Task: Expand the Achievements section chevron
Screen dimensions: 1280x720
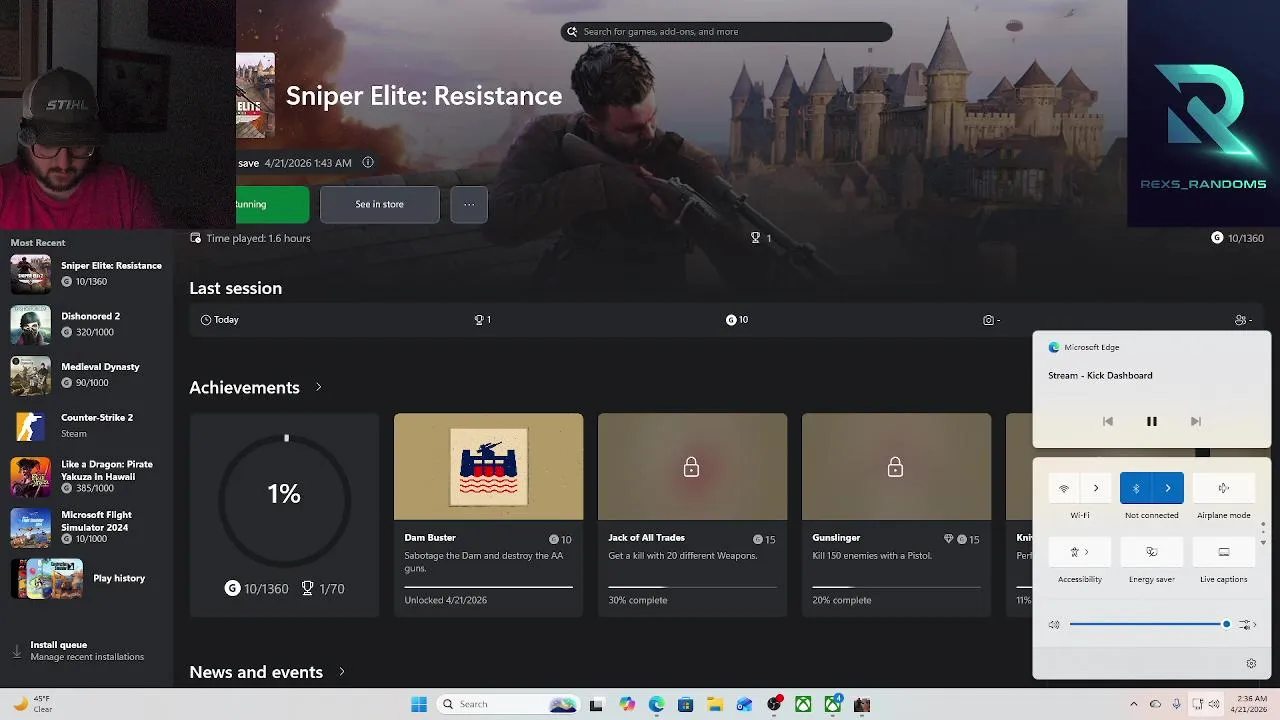Action: click(319, 387)
